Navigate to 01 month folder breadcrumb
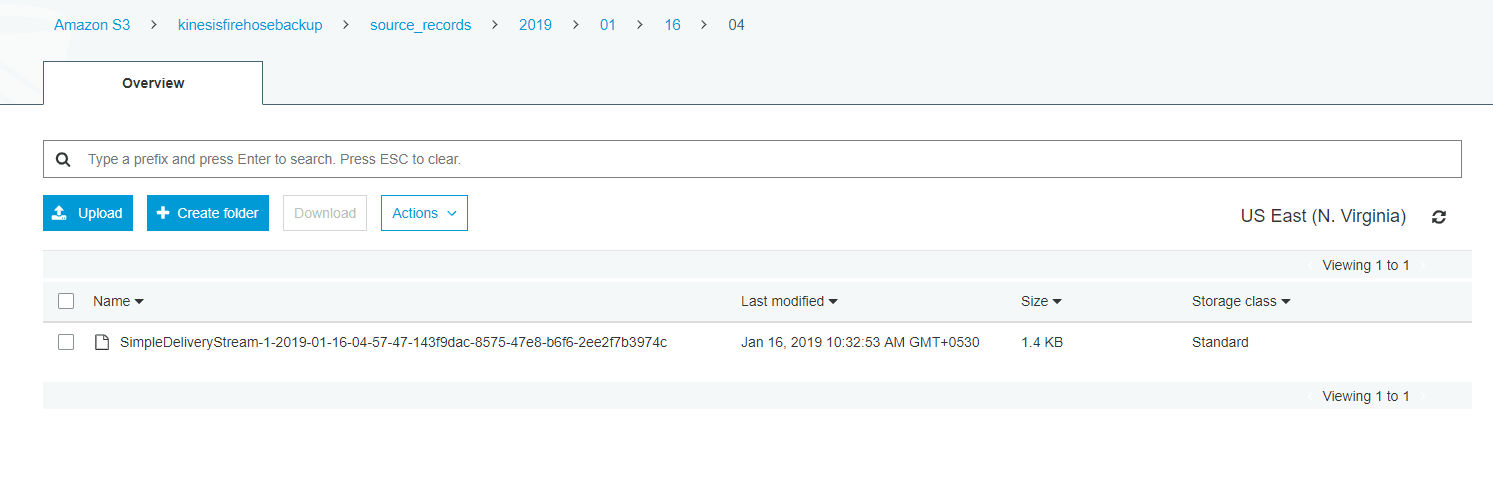The width and height of the screenshot is (1493, 499). click(608, 25)
